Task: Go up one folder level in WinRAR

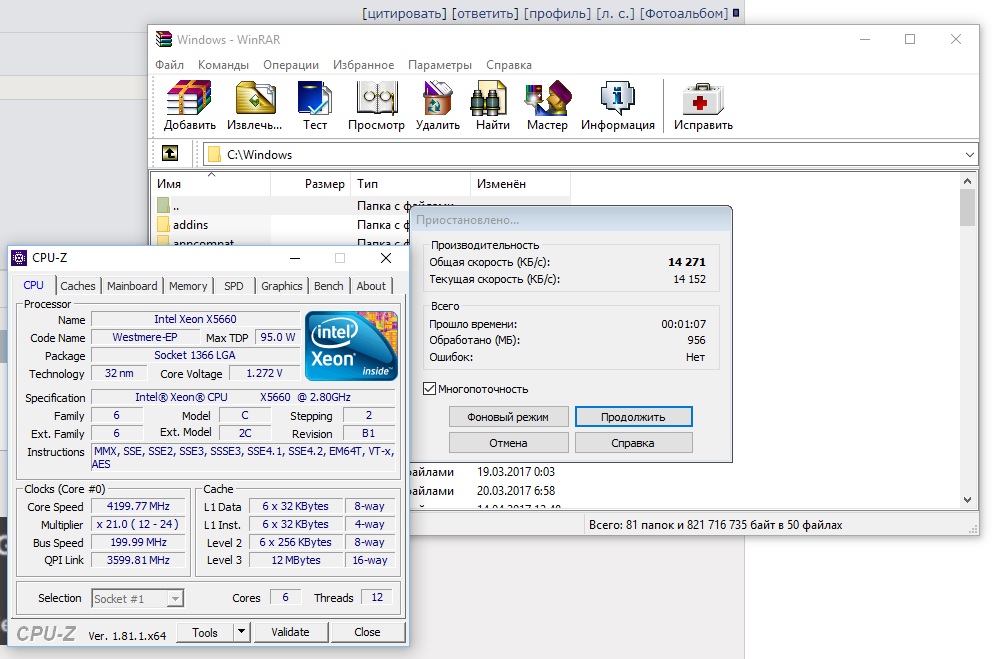Action: coord(170,153)
